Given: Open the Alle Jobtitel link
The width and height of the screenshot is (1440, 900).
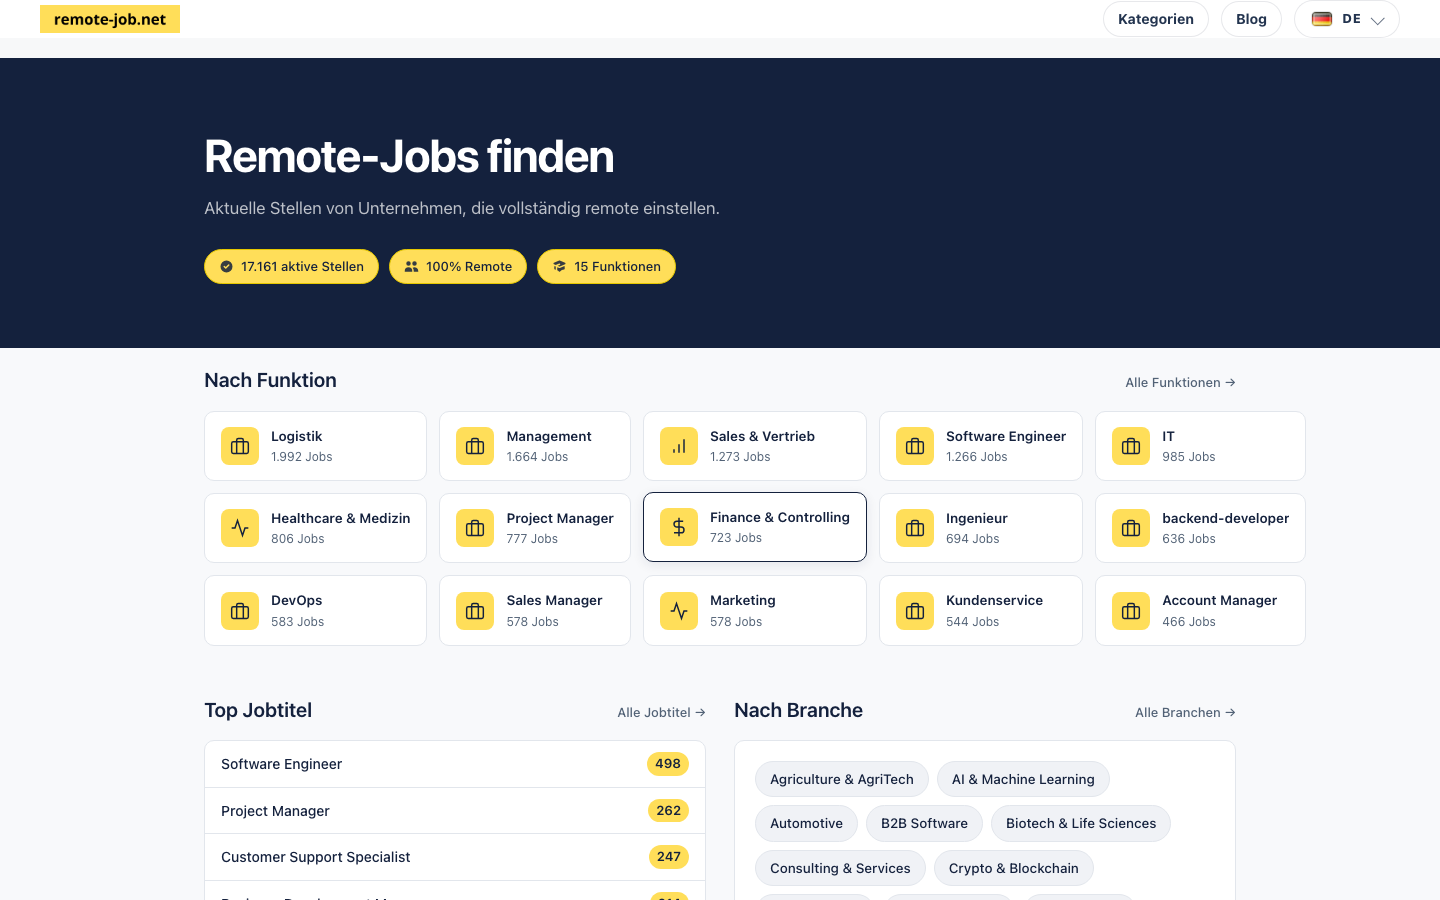Looking at the screenshot, I should pyautogui.click(x=661, y=712).
